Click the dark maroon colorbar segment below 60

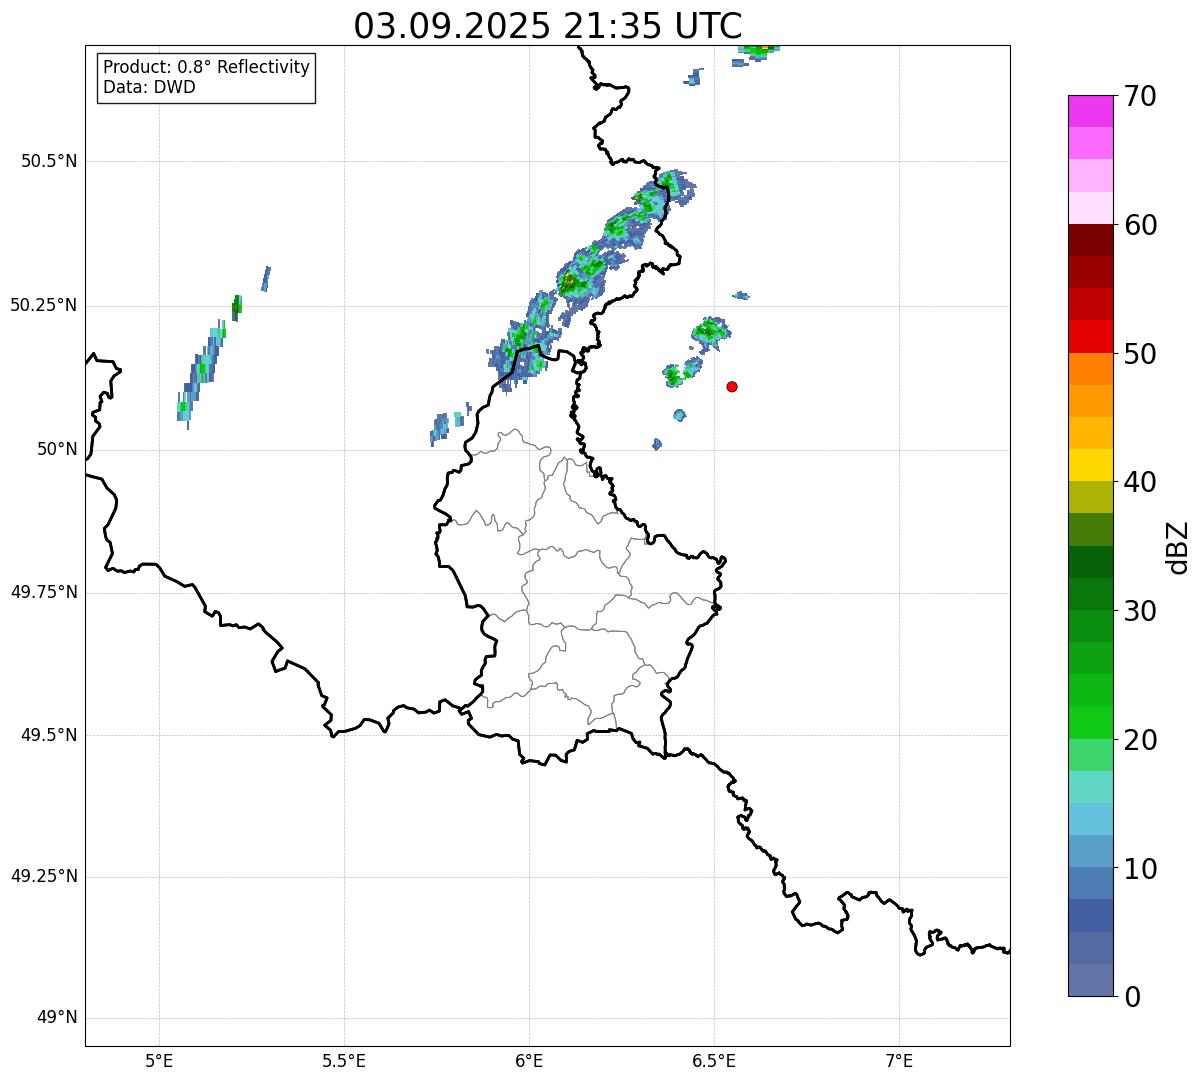tap(1091, 240)
